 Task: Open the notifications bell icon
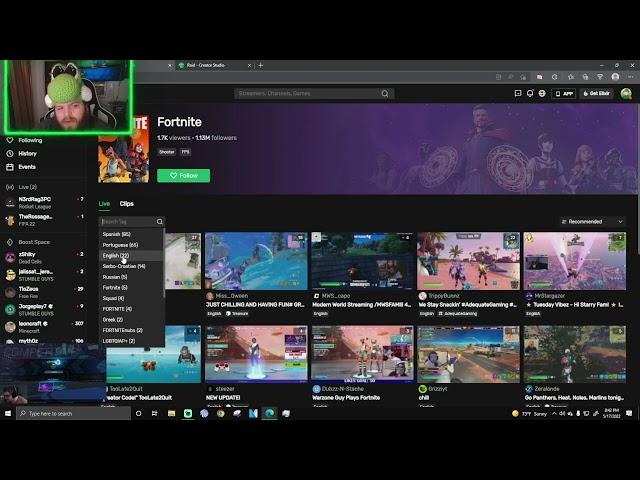(x=530, y=93)
